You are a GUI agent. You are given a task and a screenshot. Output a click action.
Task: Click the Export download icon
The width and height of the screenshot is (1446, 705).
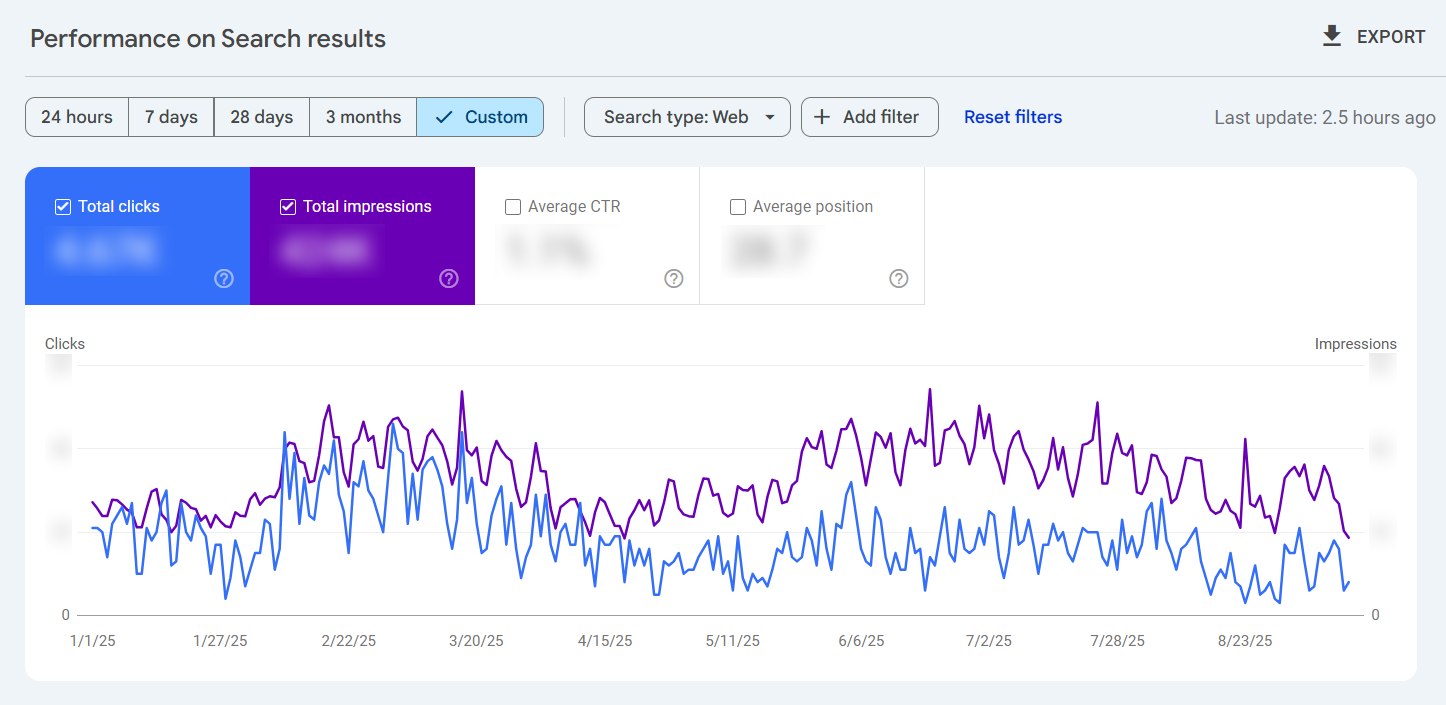click(1332, 36)
